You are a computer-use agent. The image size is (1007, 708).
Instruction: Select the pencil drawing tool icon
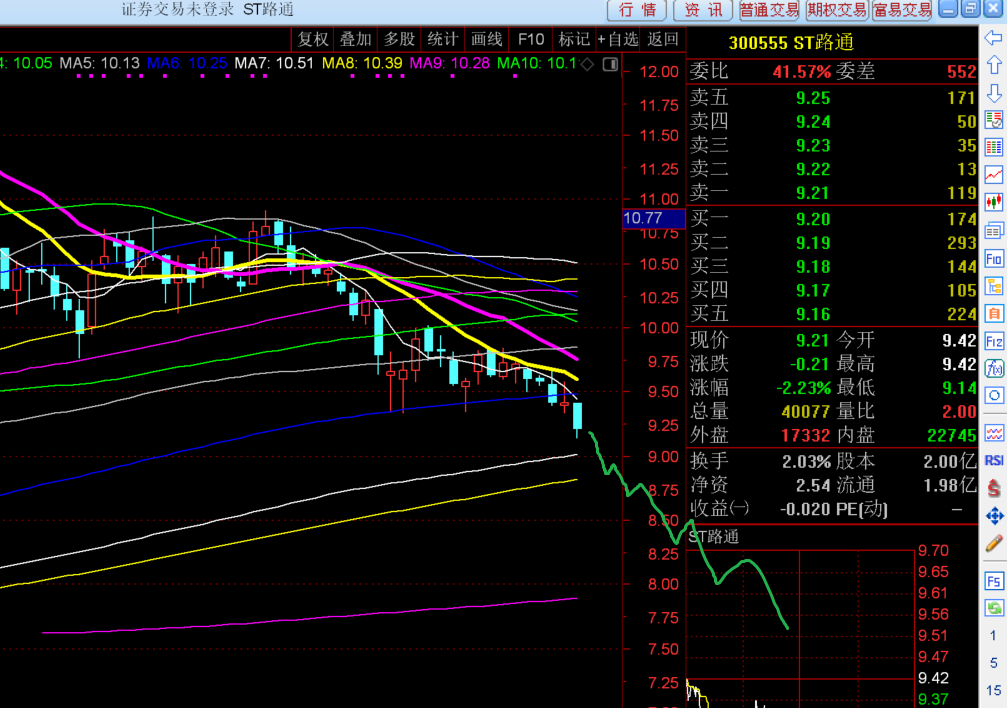994,544
